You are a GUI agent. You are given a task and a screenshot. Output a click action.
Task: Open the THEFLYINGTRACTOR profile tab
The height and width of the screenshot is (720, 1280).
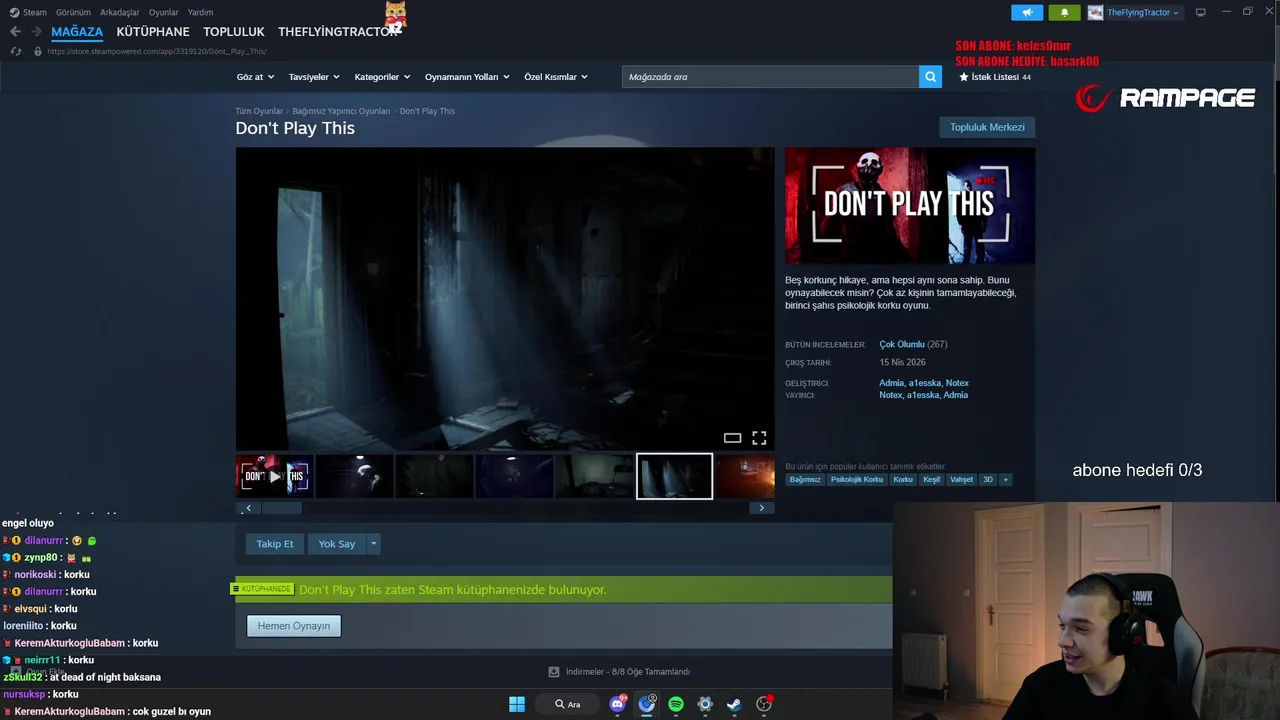[x=338, y=32]
